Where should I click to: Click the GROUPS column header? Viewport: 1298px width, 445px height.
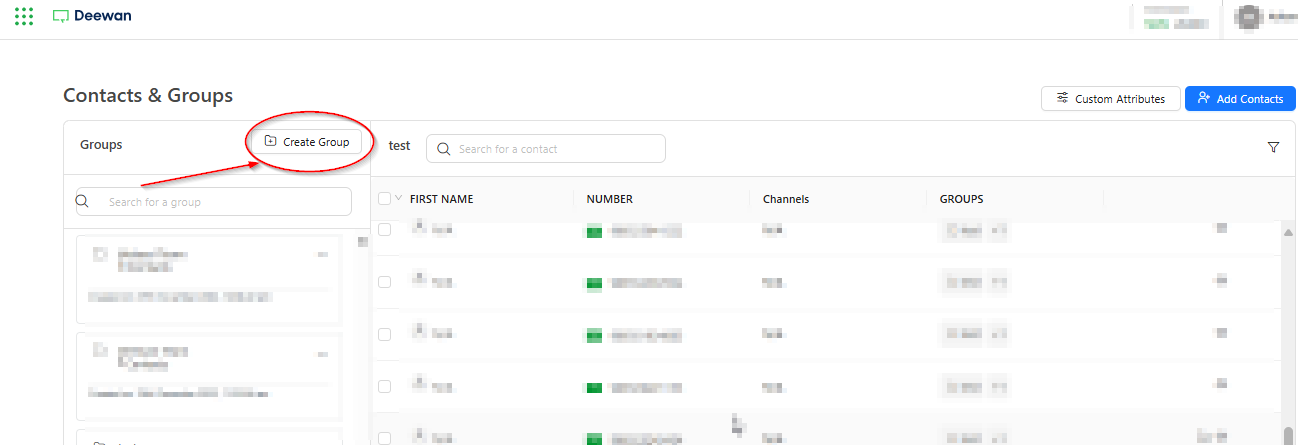tap(961, 199)
